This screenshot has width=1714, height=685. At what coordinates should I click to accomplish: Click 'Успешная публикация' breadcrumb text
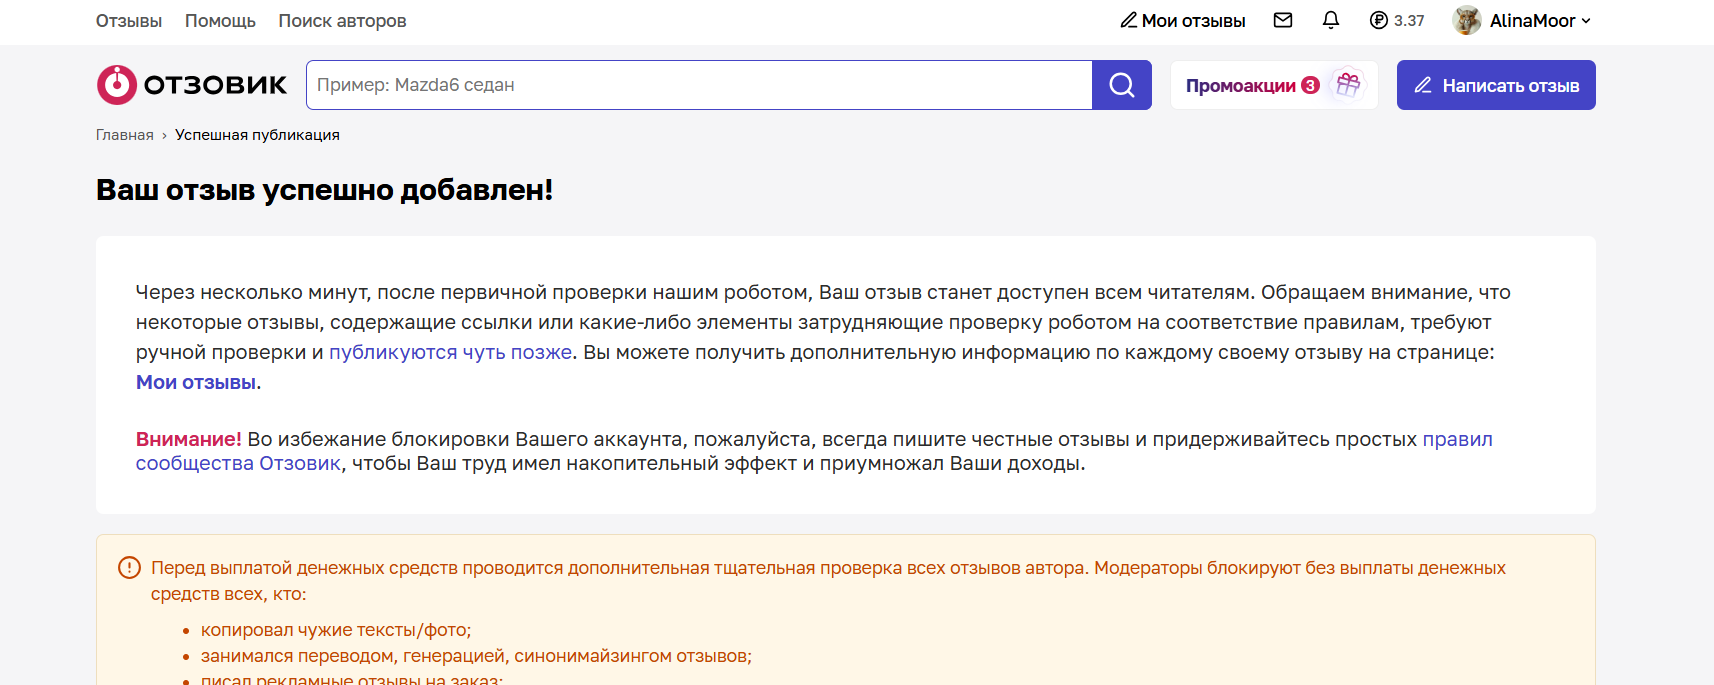point(257,135)
